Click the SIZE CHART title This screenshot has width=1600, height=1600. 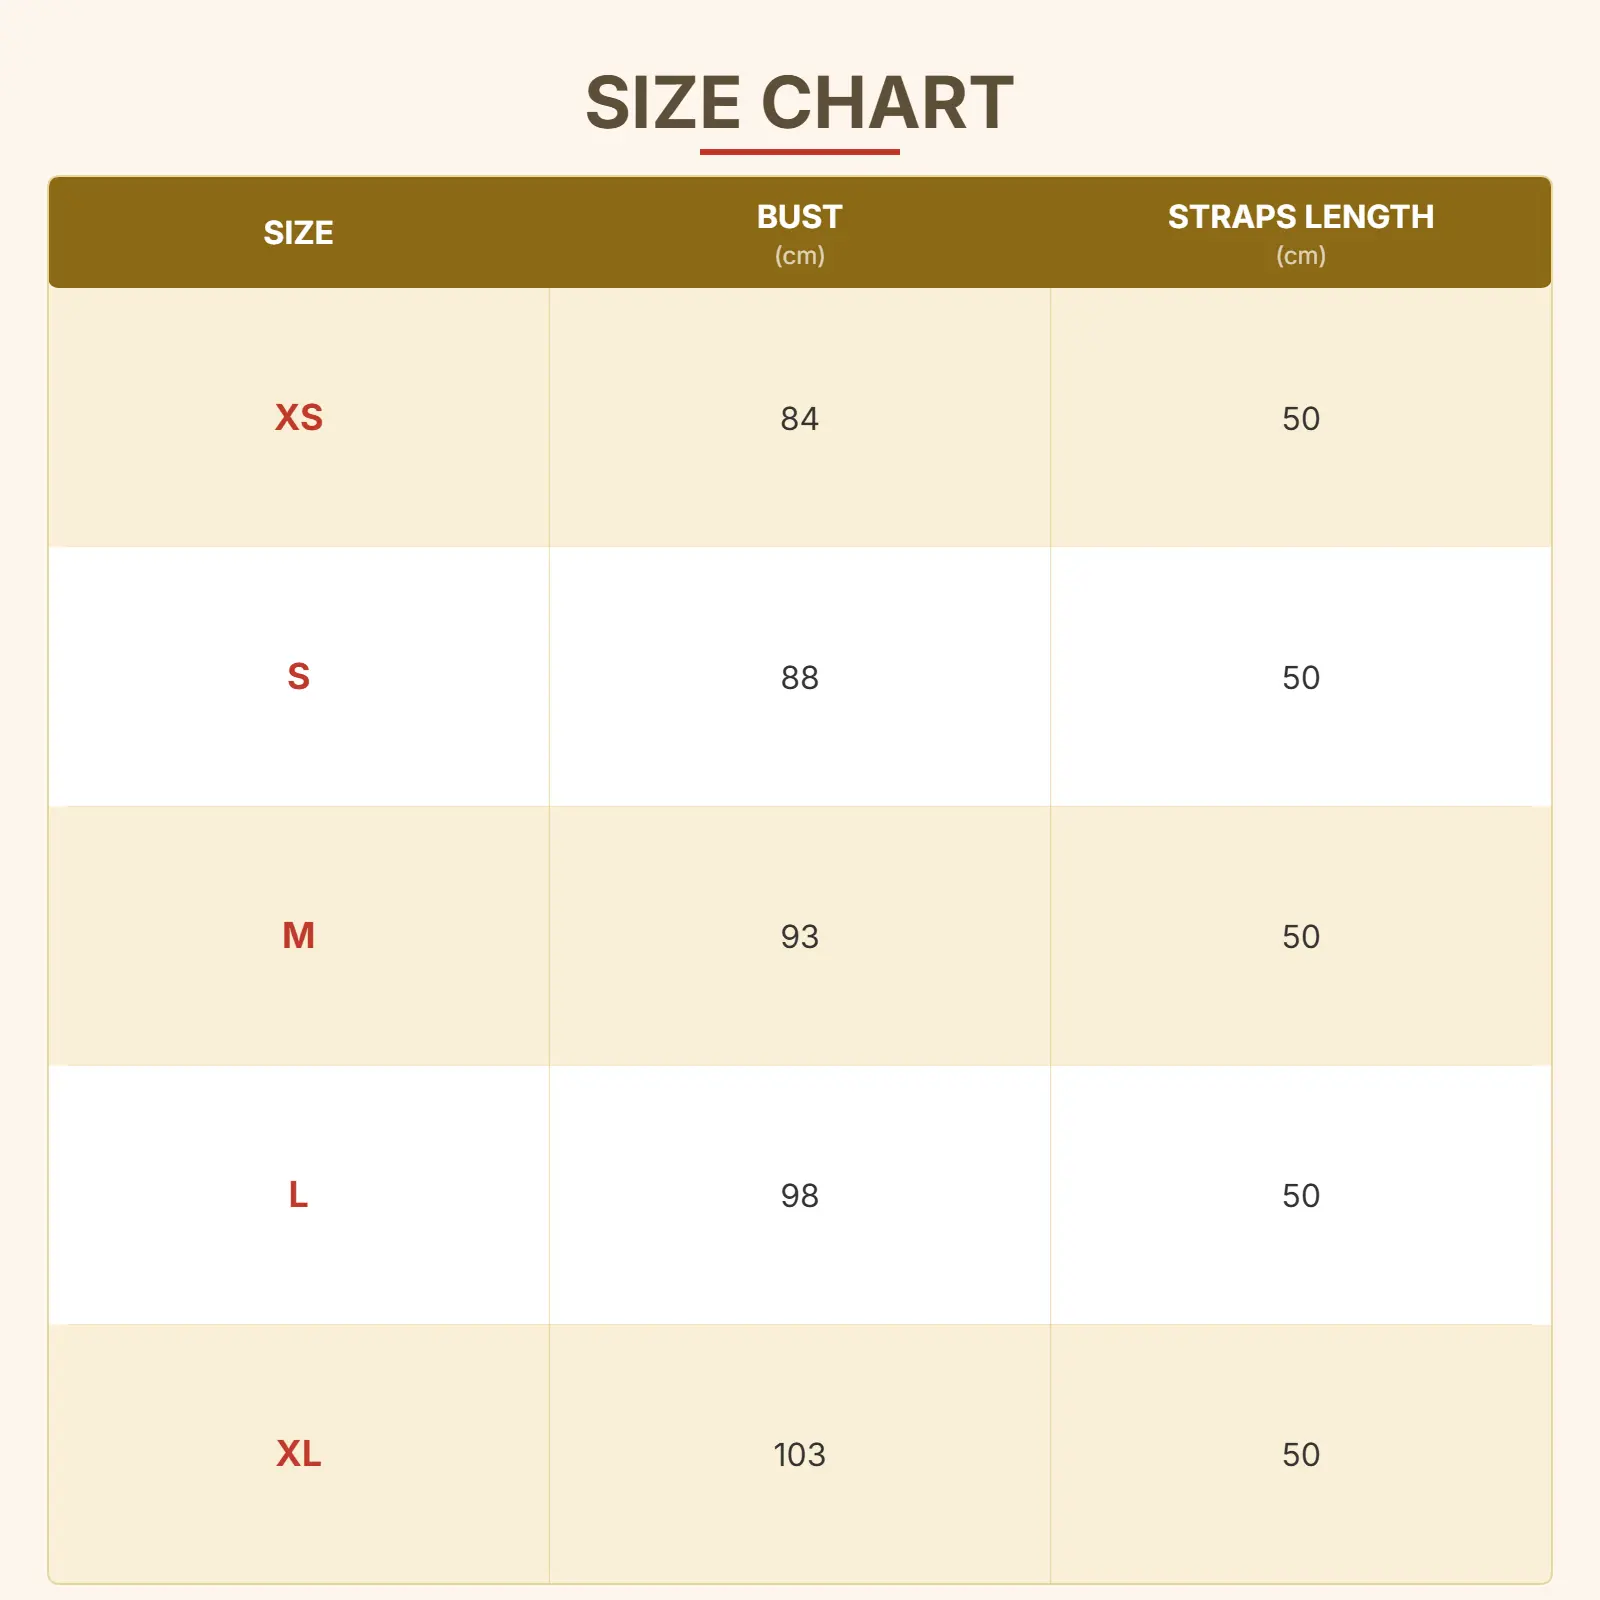[x=799, y=103]
